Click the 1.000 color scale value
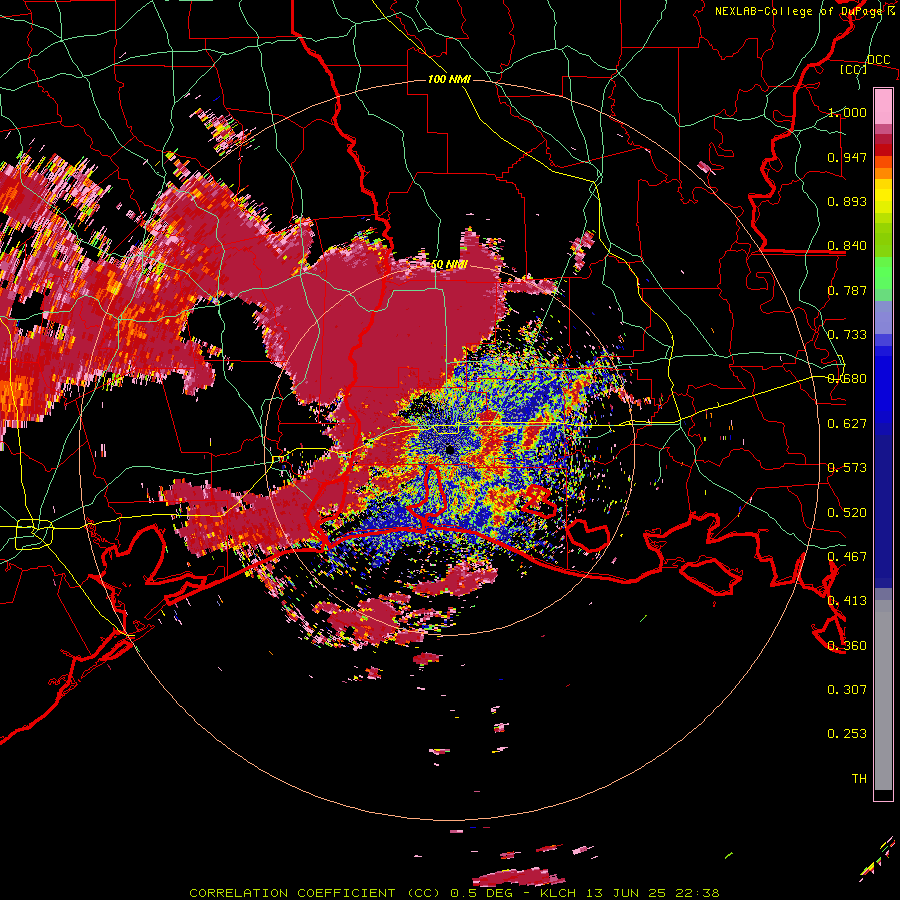This screenshot has width=900, height=900. (x=847, y=112)
